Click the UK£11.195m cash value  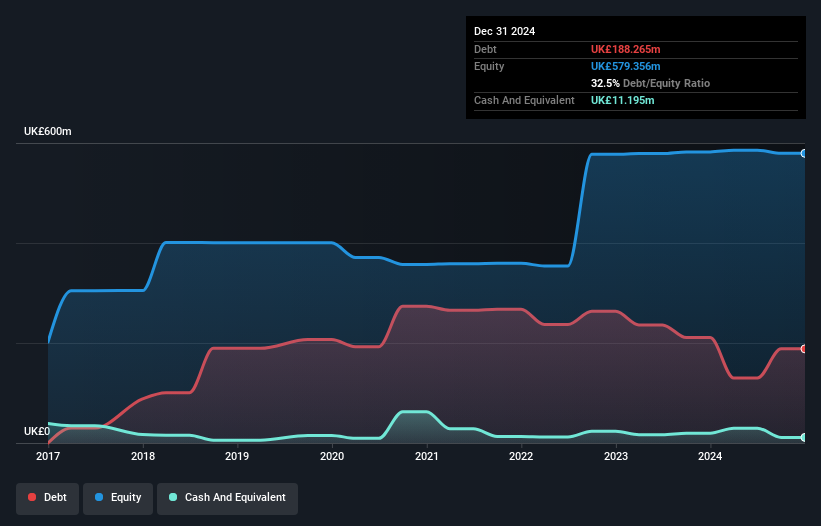pyautogui.click(x=623, y=100)
